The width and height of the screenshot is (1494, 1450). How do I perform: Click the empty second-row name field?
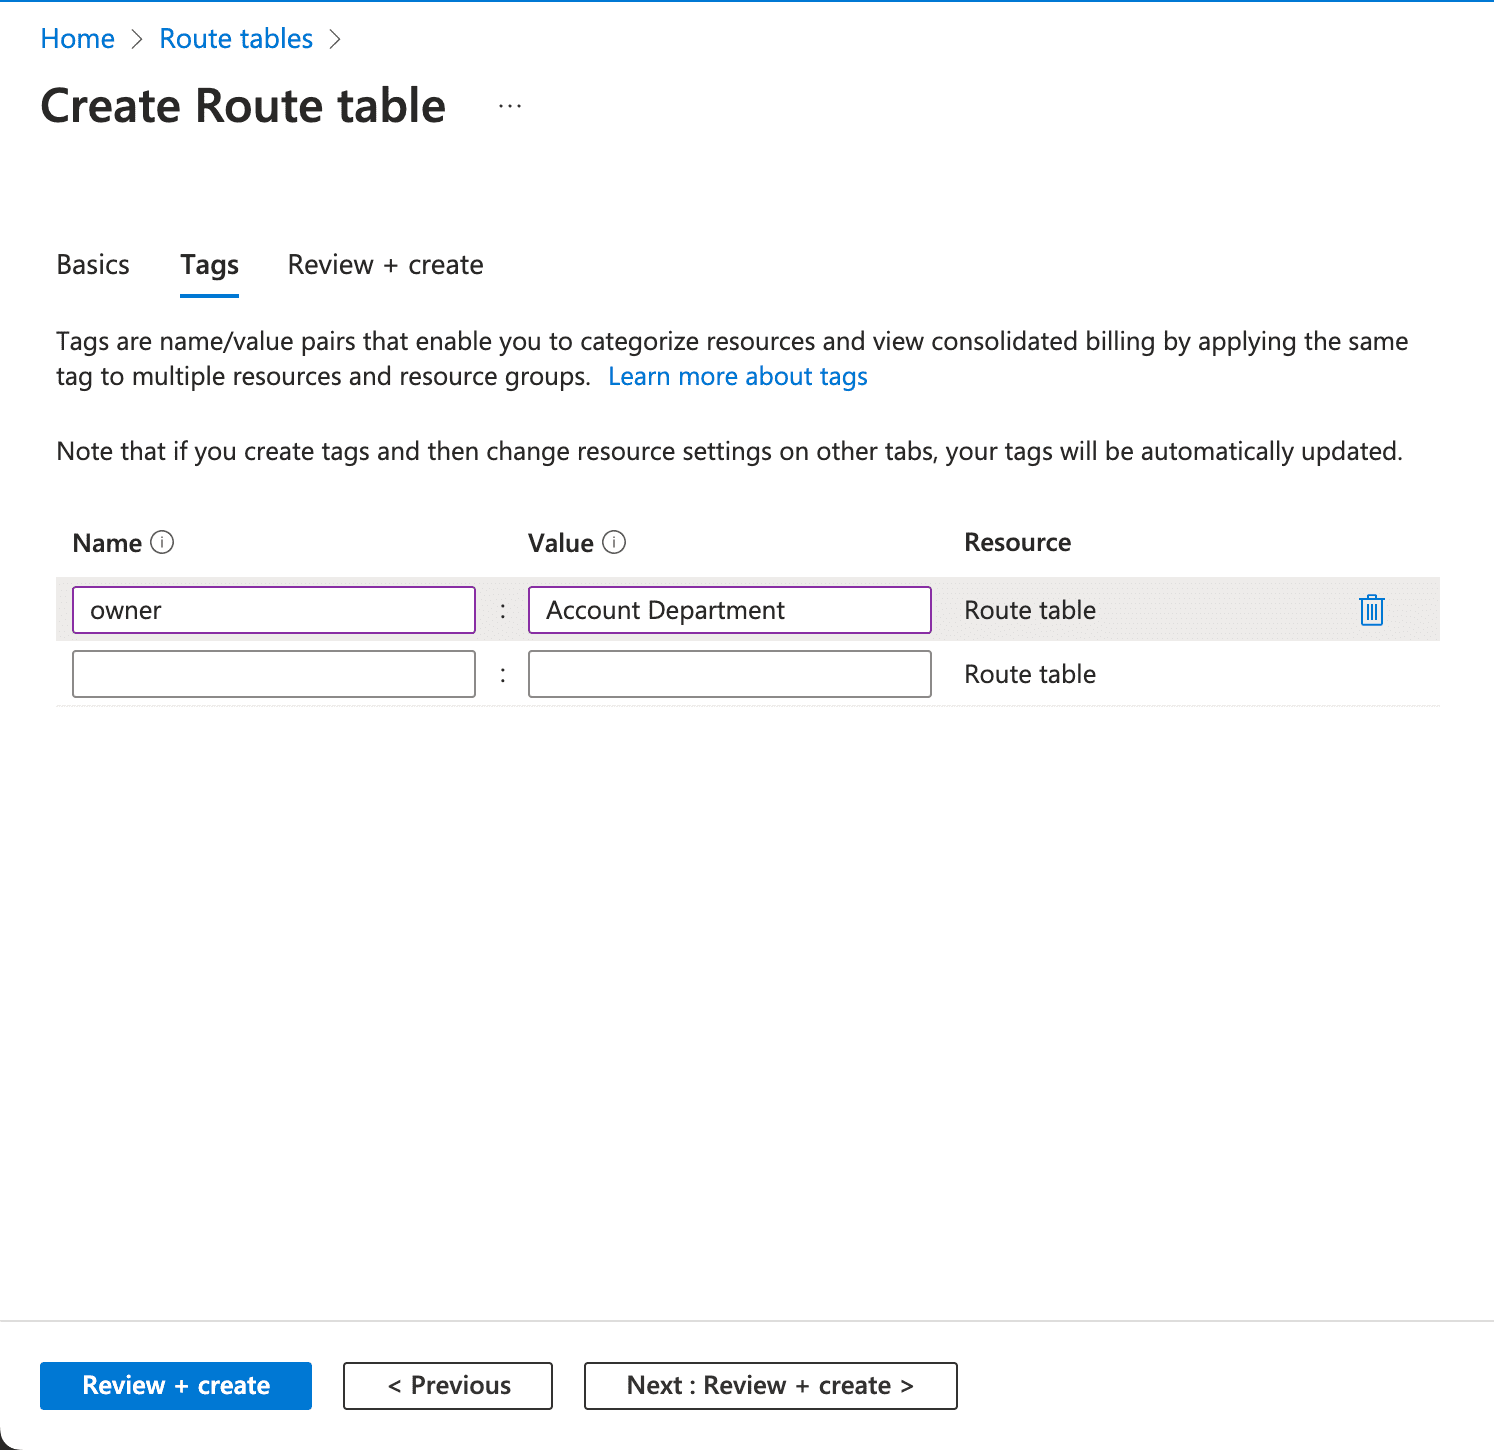point(273,673)
